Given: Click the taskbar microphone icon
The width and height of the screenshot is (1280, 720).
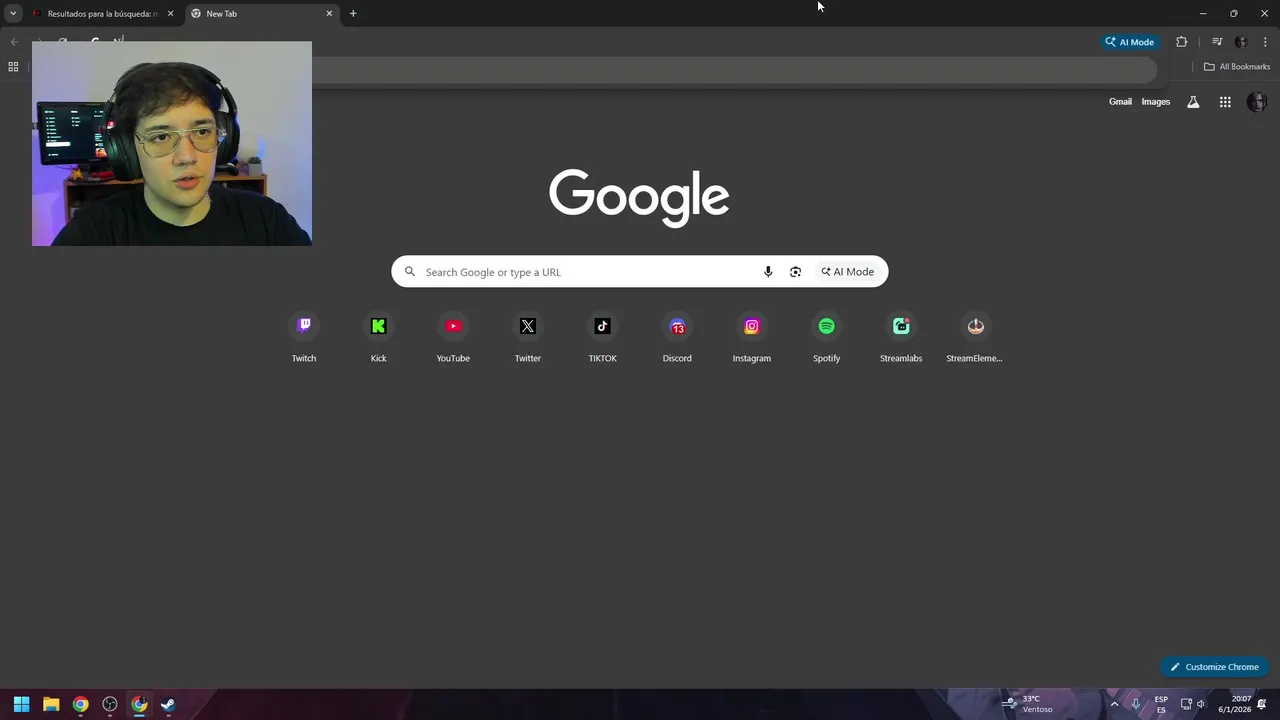Looking at the screenshot, I should (x=1136, y=704).
